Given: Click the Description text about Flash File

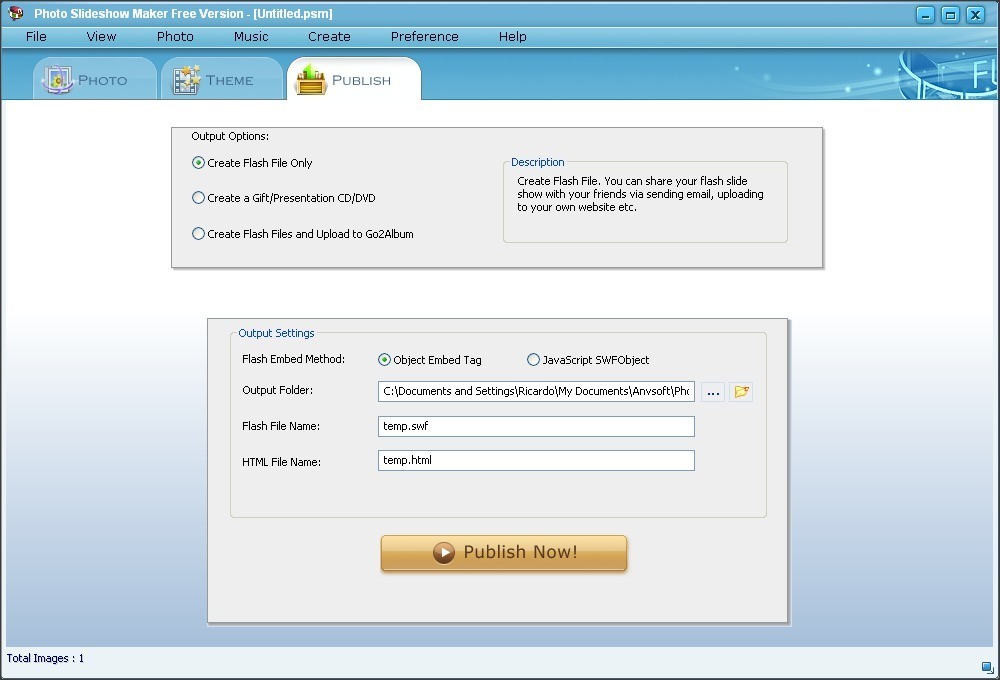Looking at the screenshot, I should coord(640,194).
